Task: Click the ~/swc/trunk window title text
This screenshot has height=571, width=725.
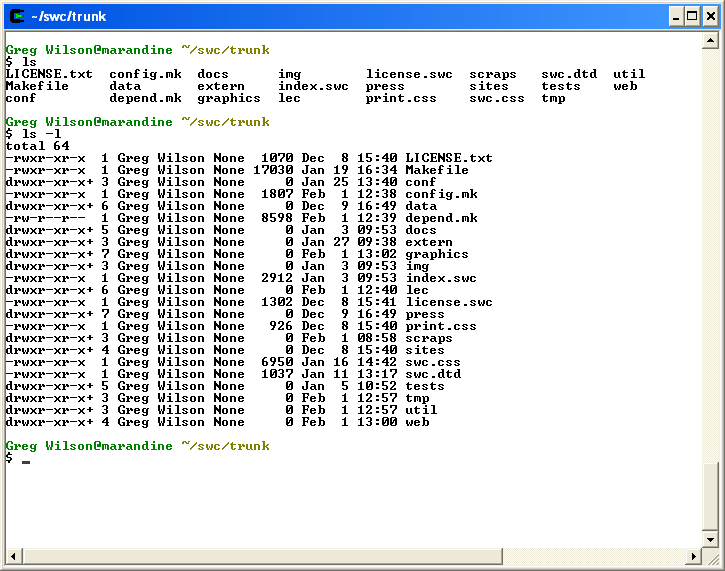Action: point(68,15)
